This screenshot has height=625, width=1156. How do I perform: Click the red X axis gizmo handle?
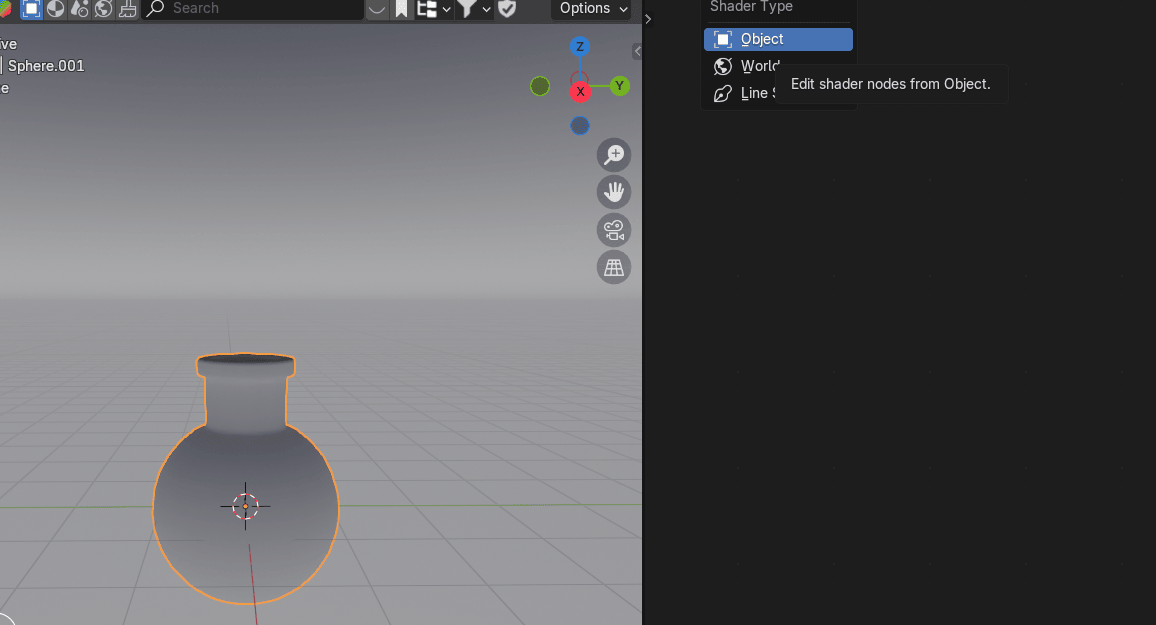(580, 92)
